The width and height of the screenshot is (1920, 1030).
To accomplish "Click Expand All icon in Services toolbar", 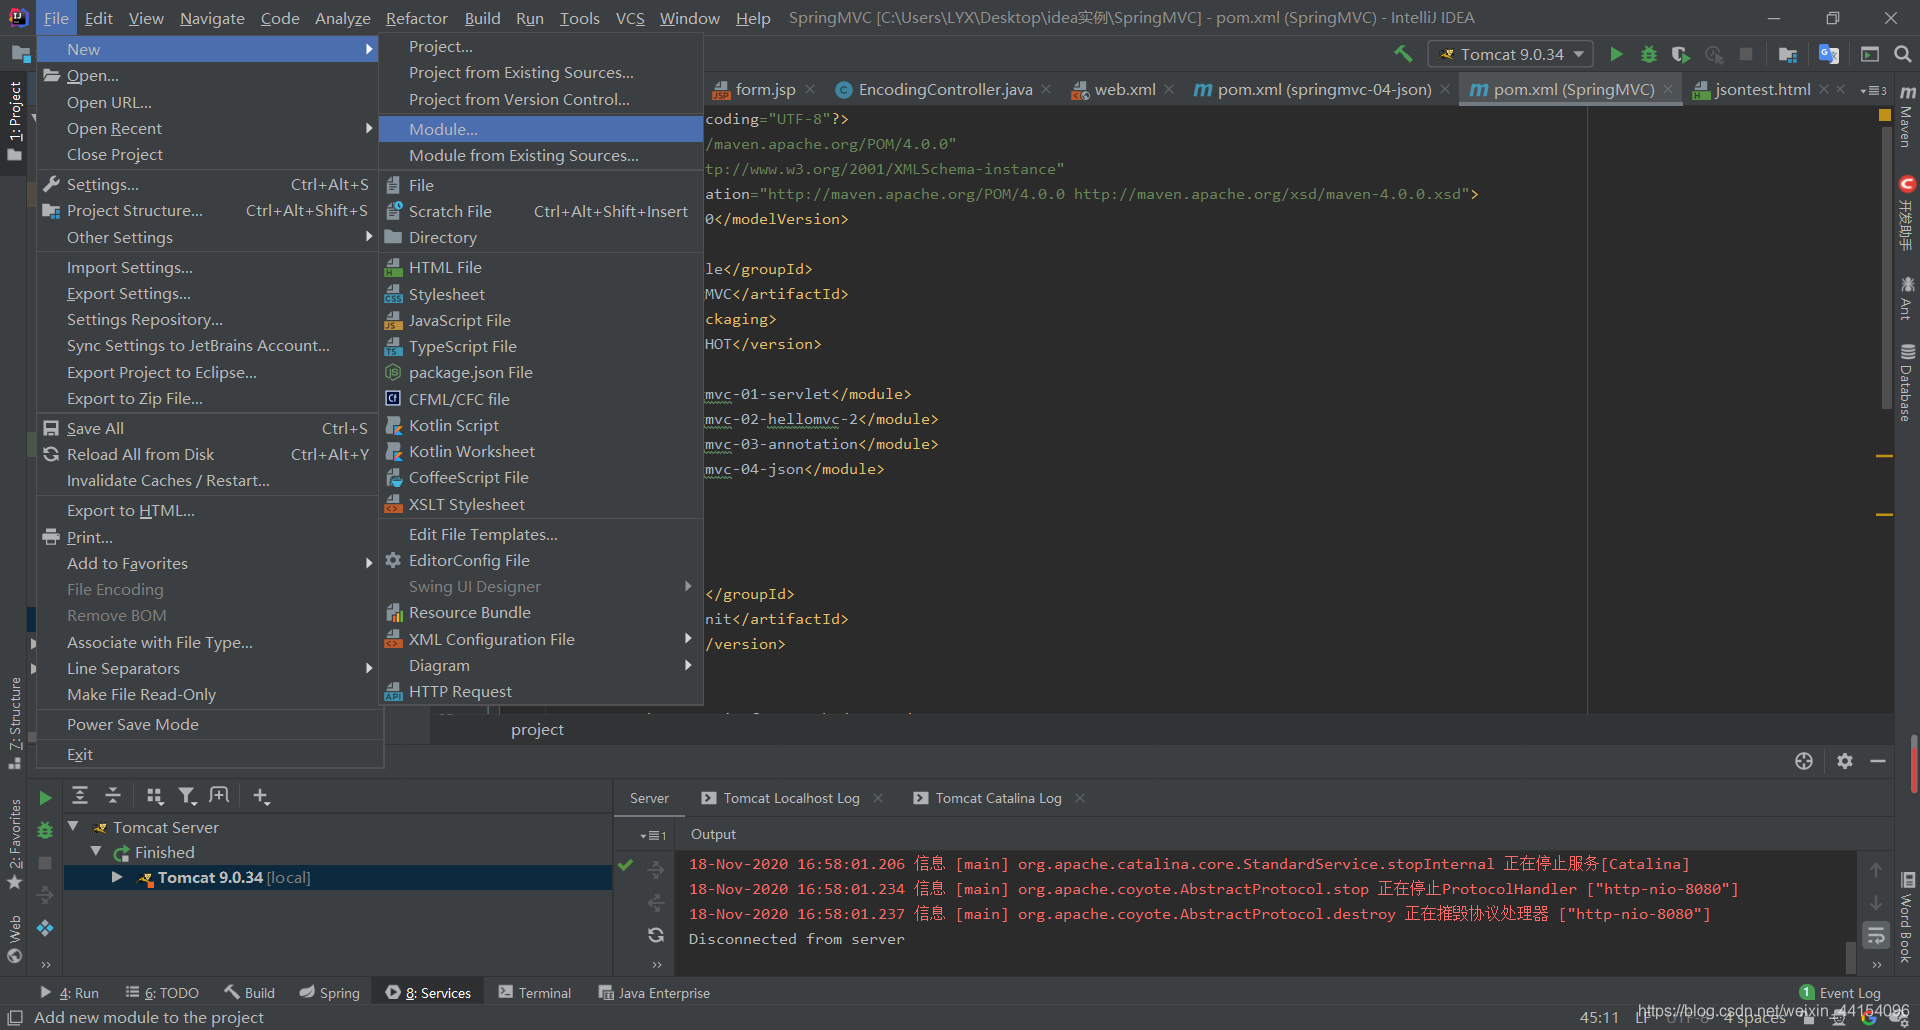I will (80, 795).
